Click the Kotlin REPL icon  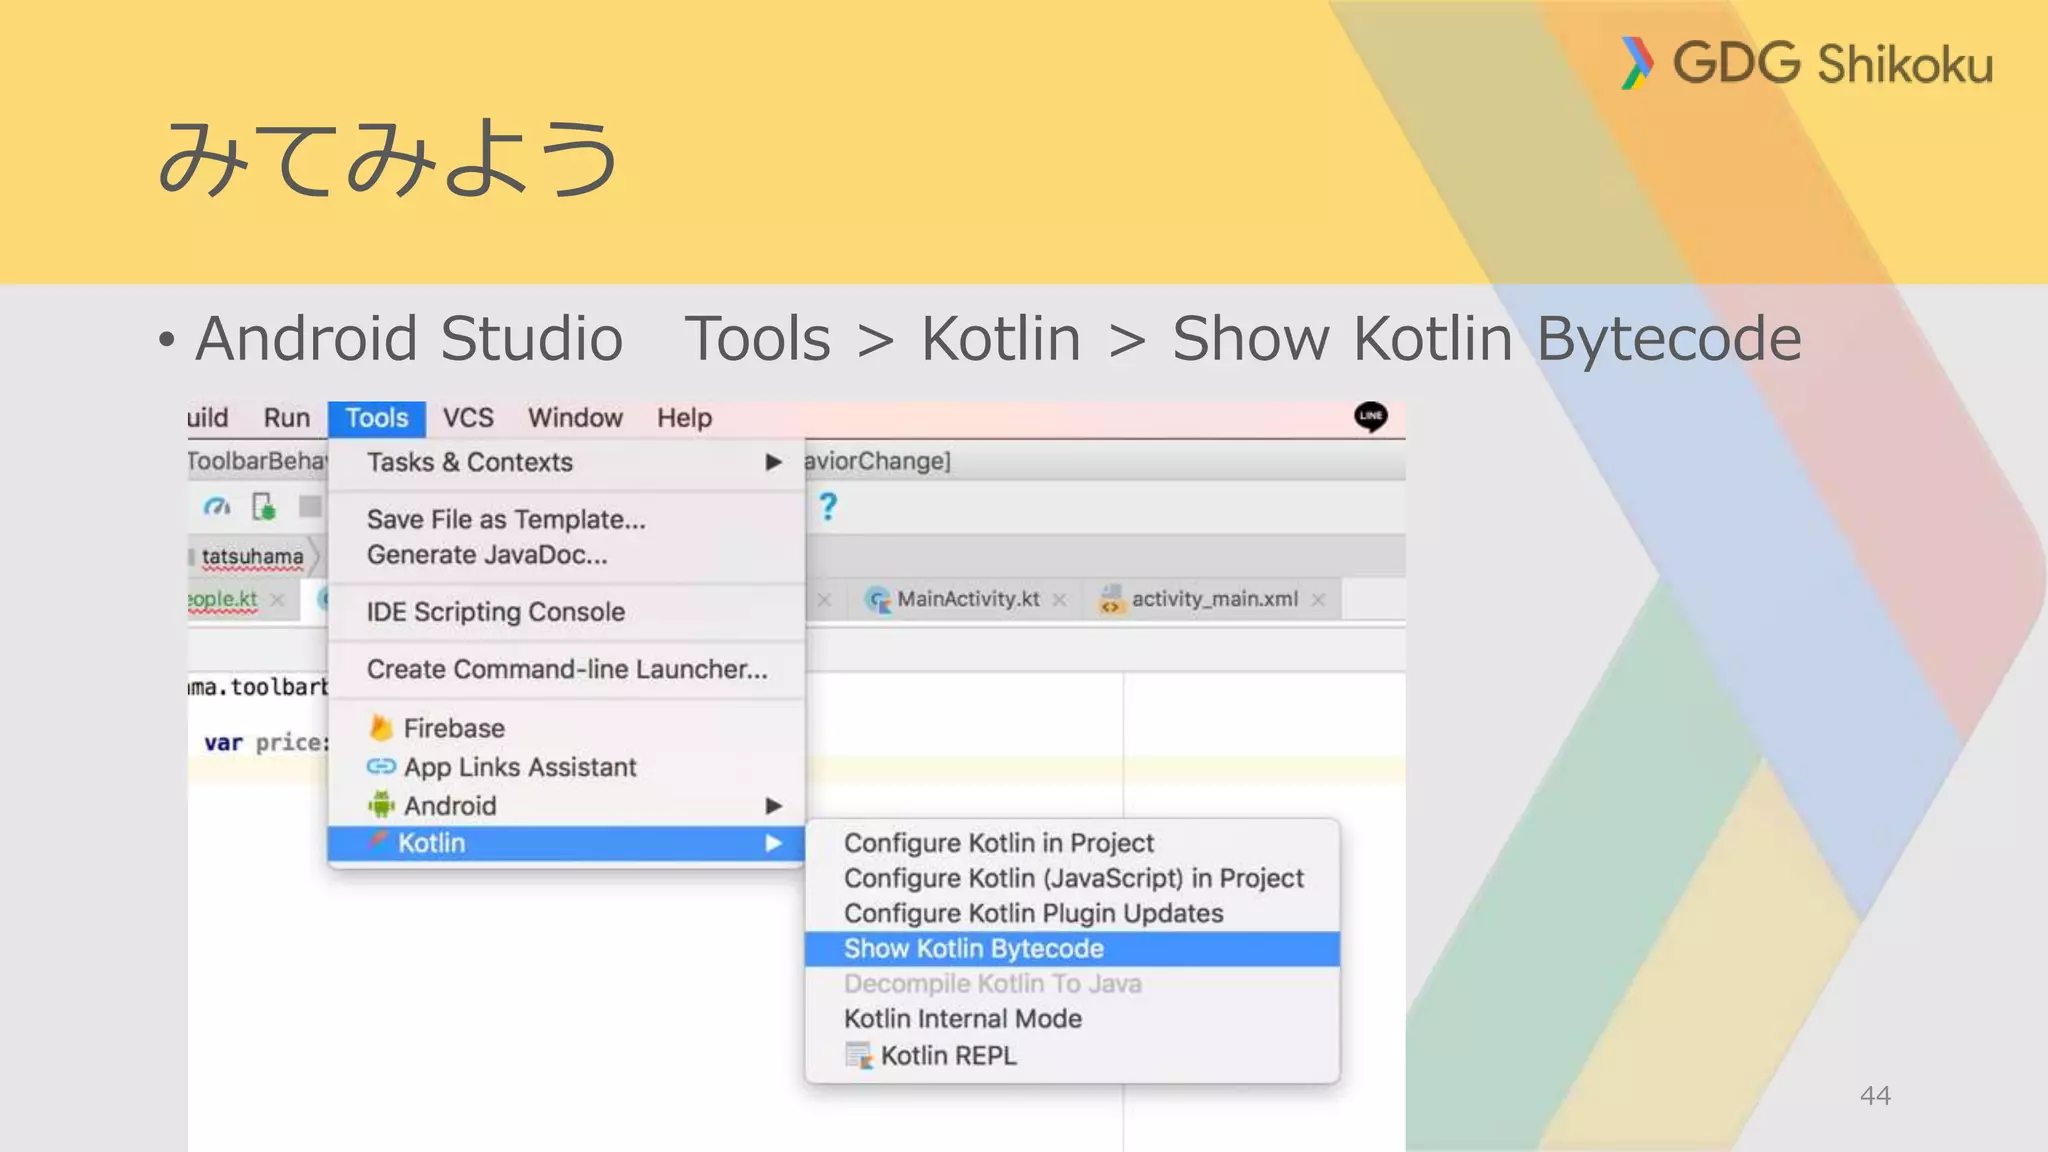coord(858,1056)
